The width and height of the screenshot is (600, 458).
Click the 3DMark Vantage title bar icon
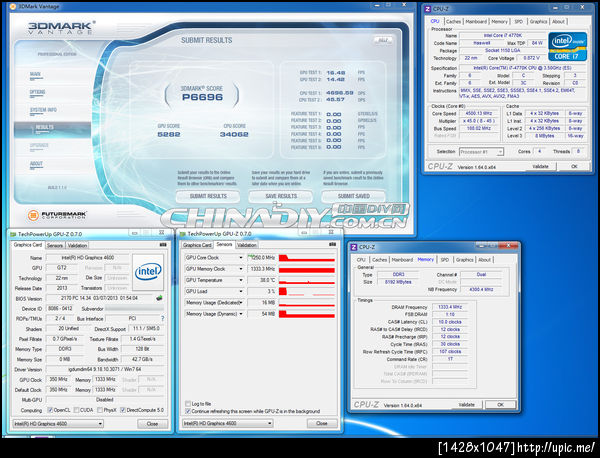point(13,7)
